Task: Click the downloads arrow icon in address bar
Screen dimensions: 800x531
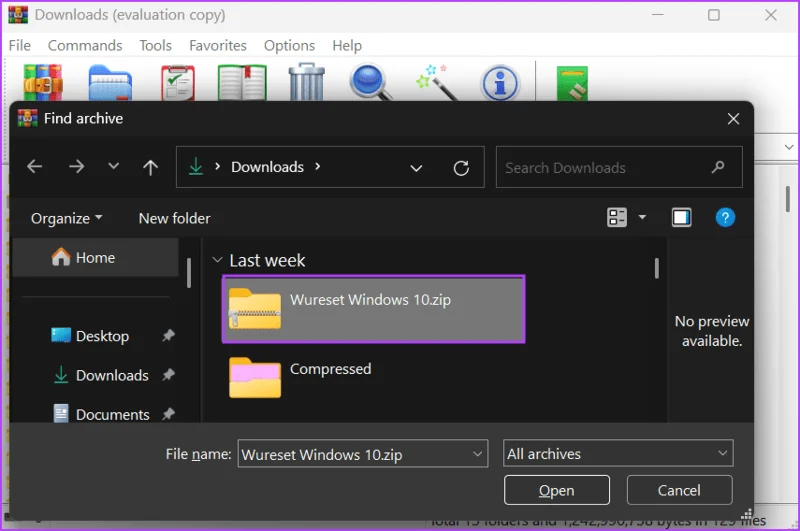Action: coord(196,167)
